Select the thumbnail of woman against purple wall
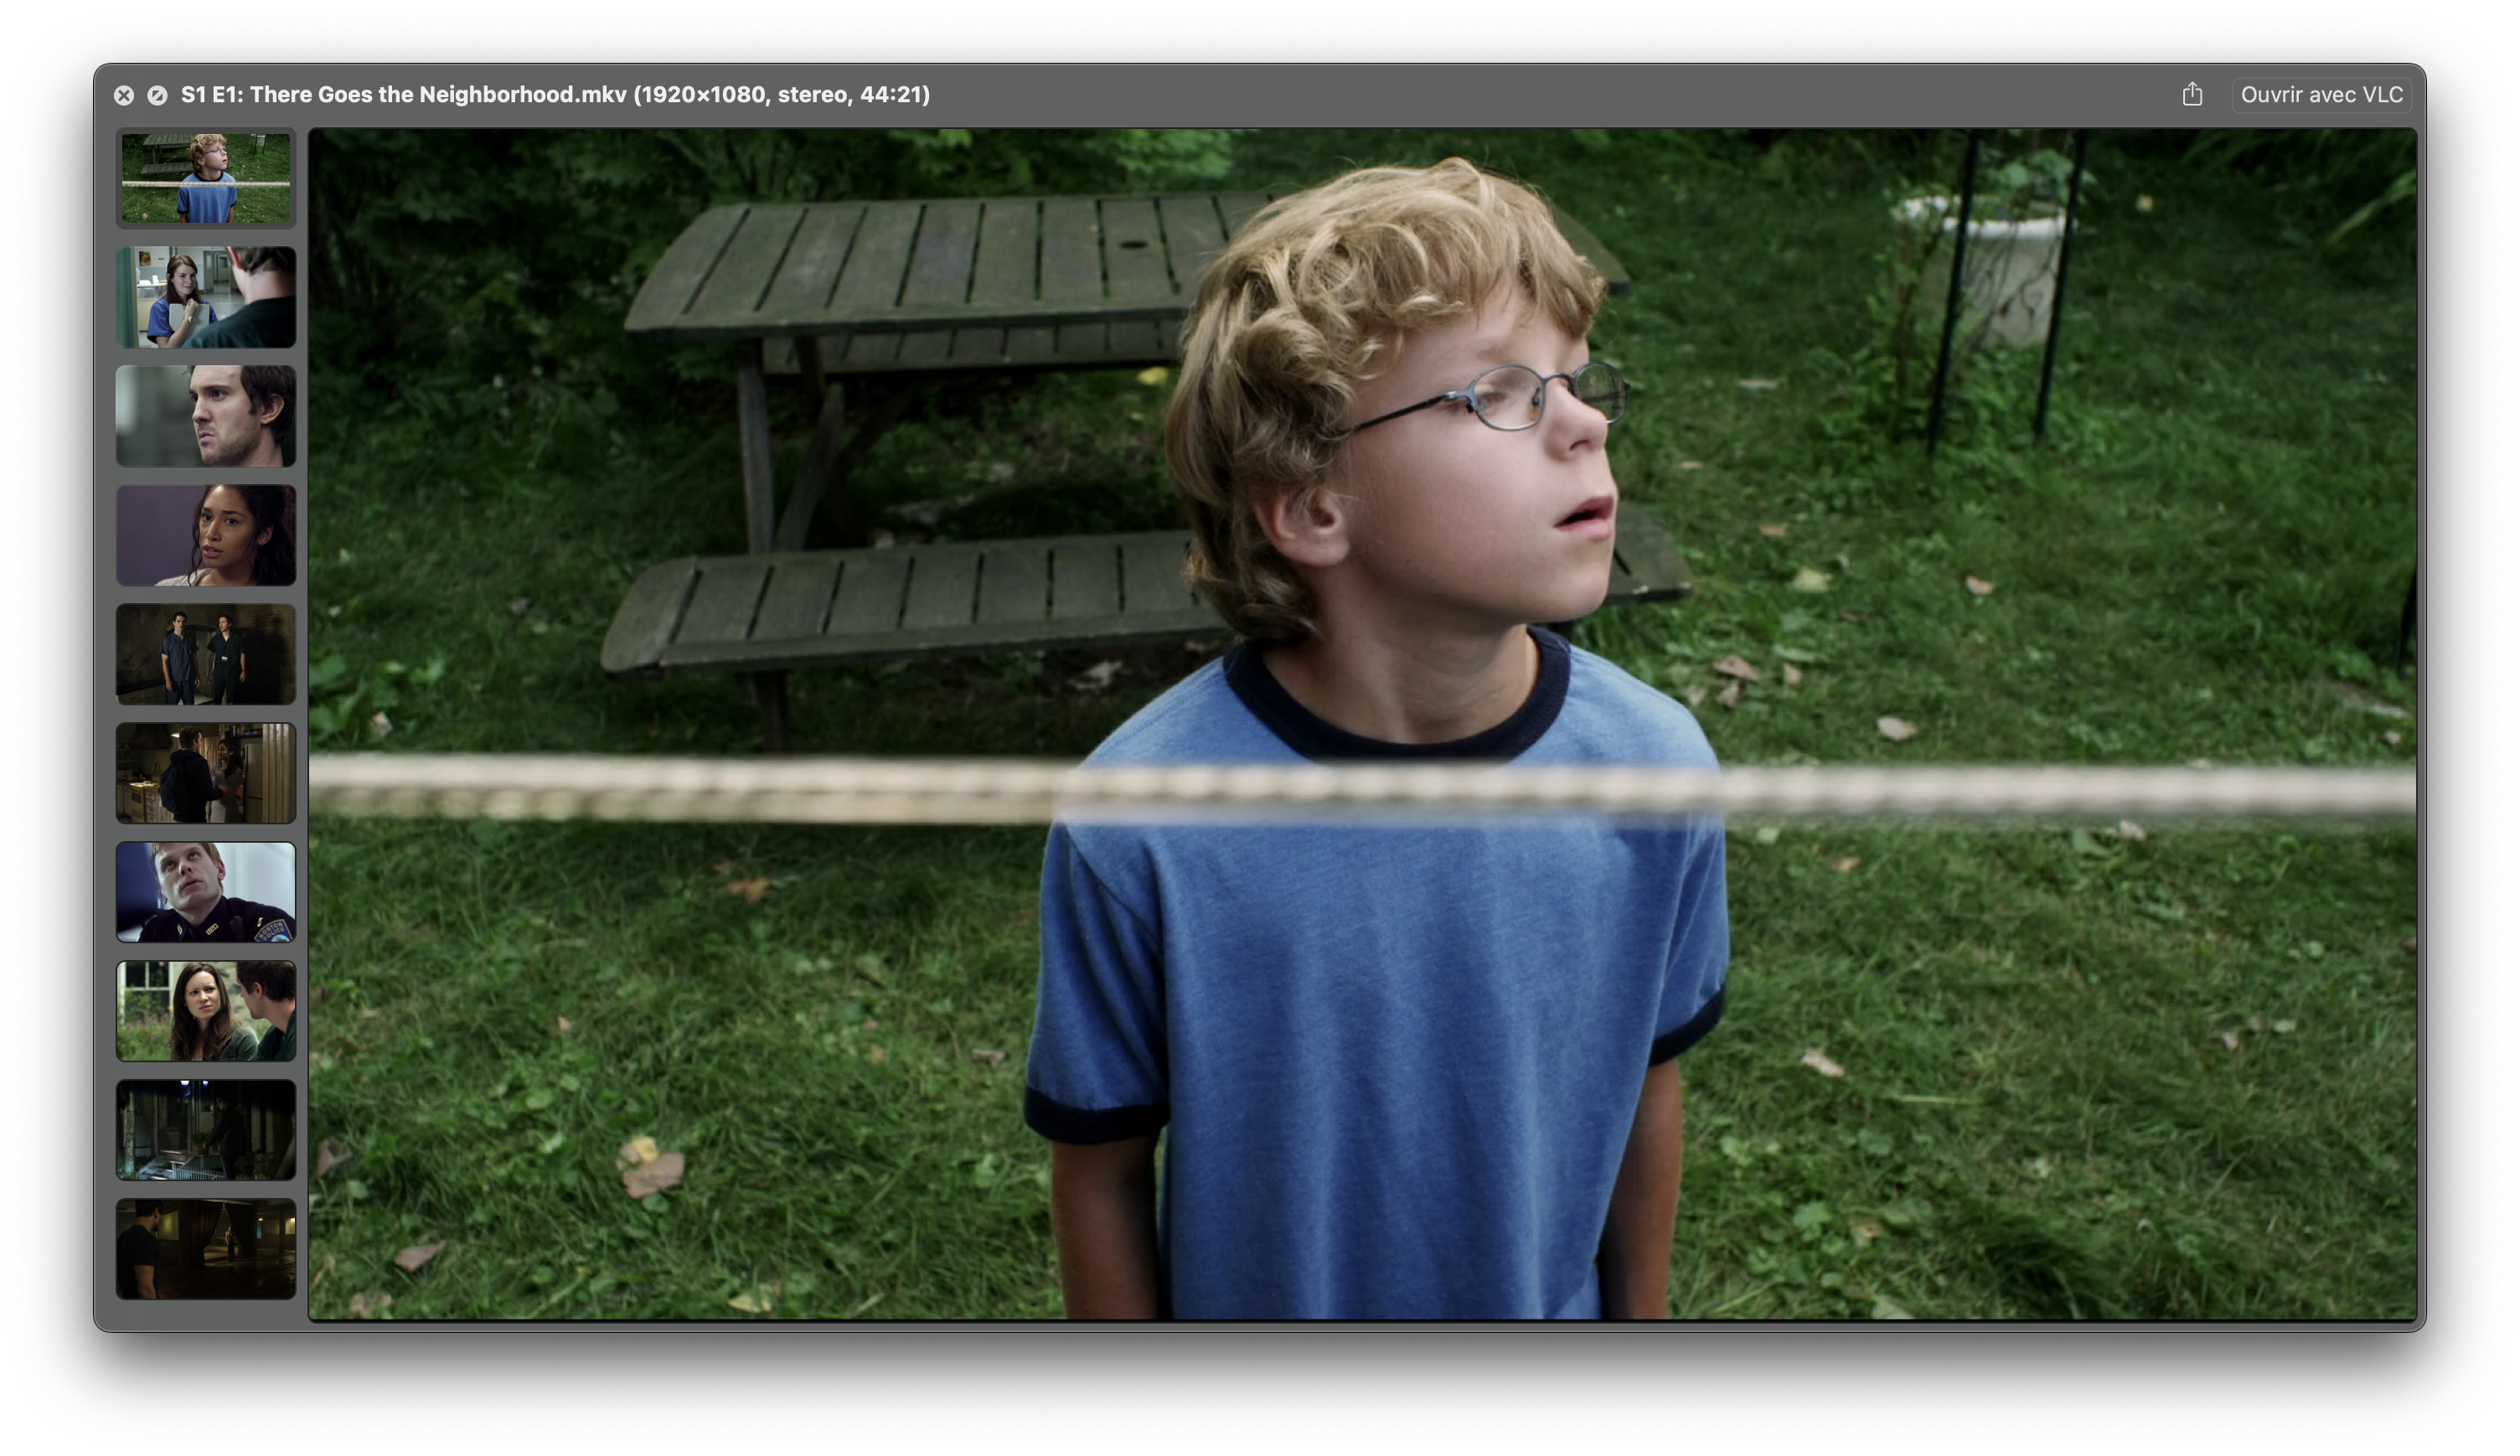 pos(206,535)
